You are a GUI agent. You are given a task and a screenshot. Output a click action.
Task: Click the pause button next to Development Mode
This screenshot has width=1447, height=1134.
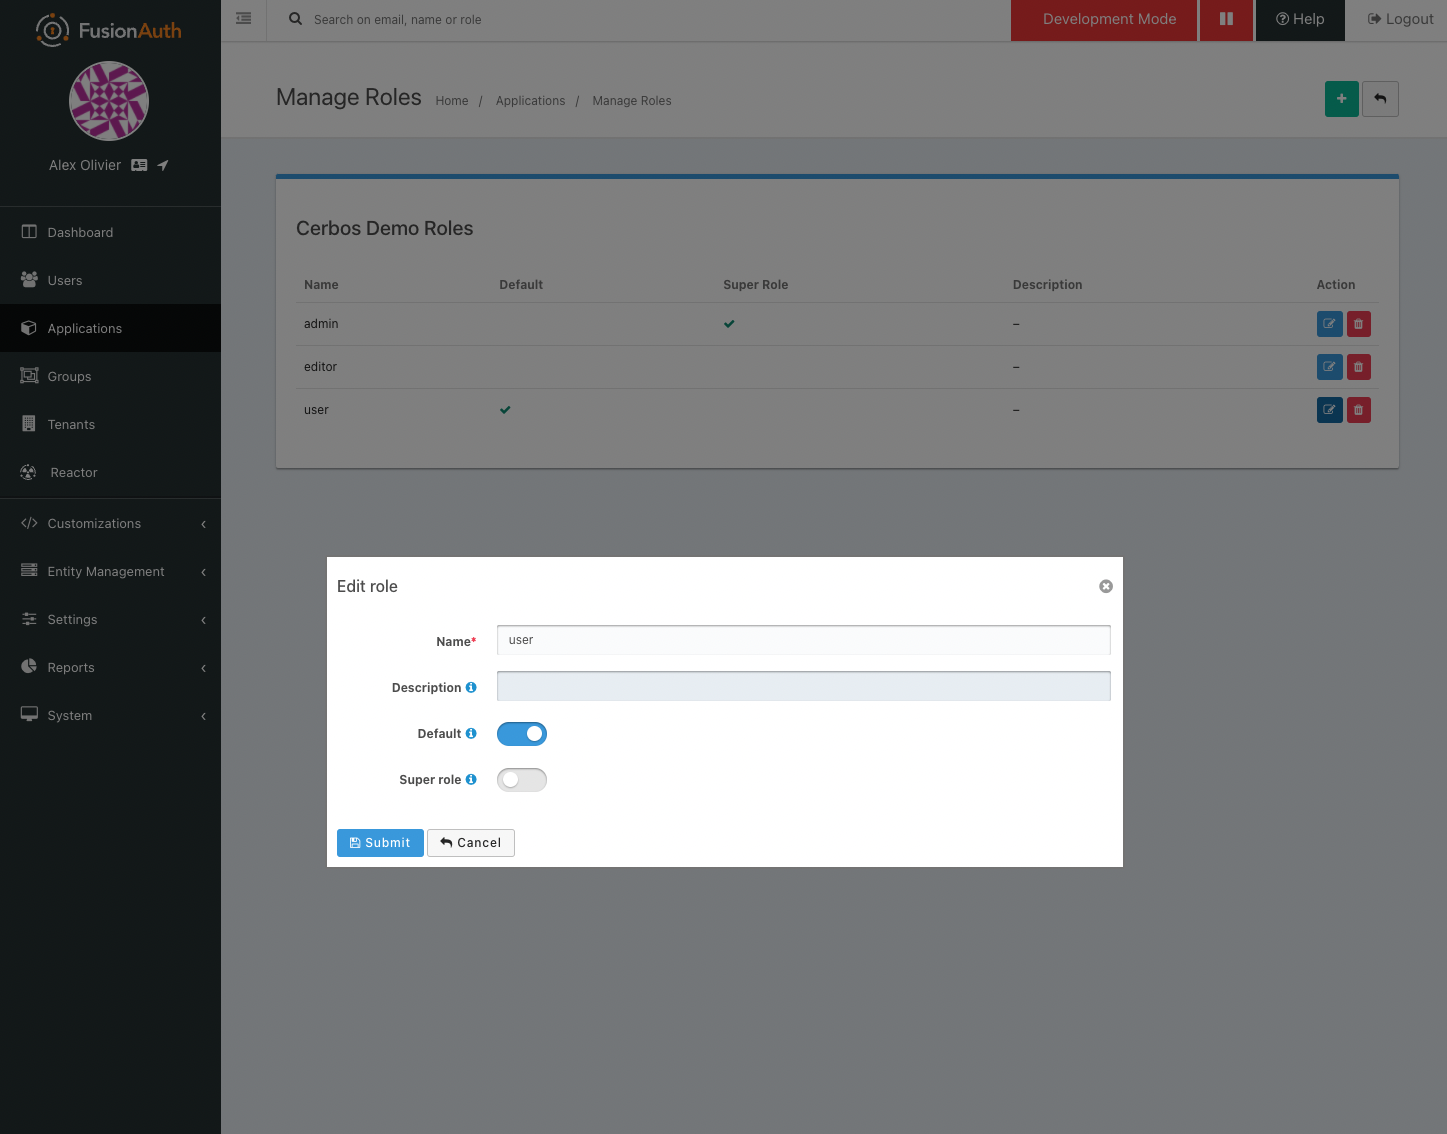[1226, 19]
